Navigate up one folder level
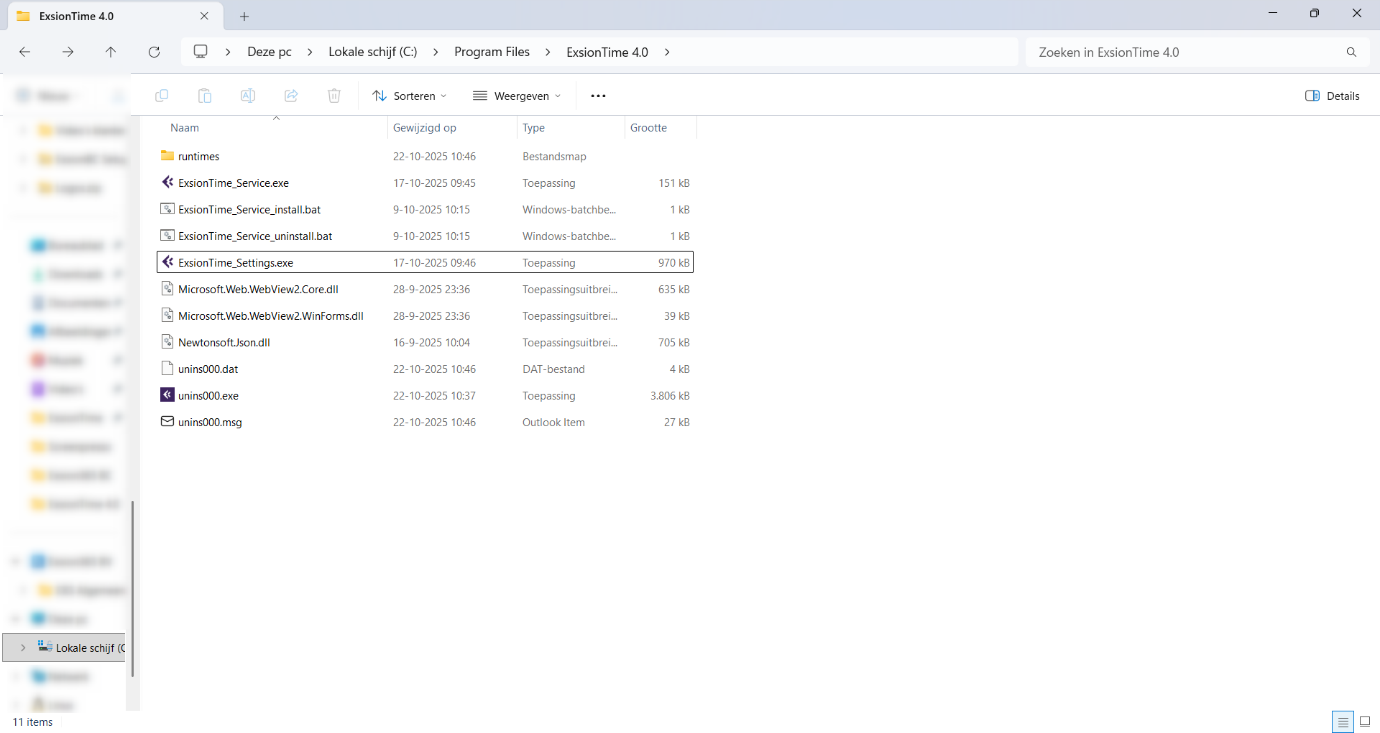This screenshot has width=1380, height=733. tap(111, 52)
